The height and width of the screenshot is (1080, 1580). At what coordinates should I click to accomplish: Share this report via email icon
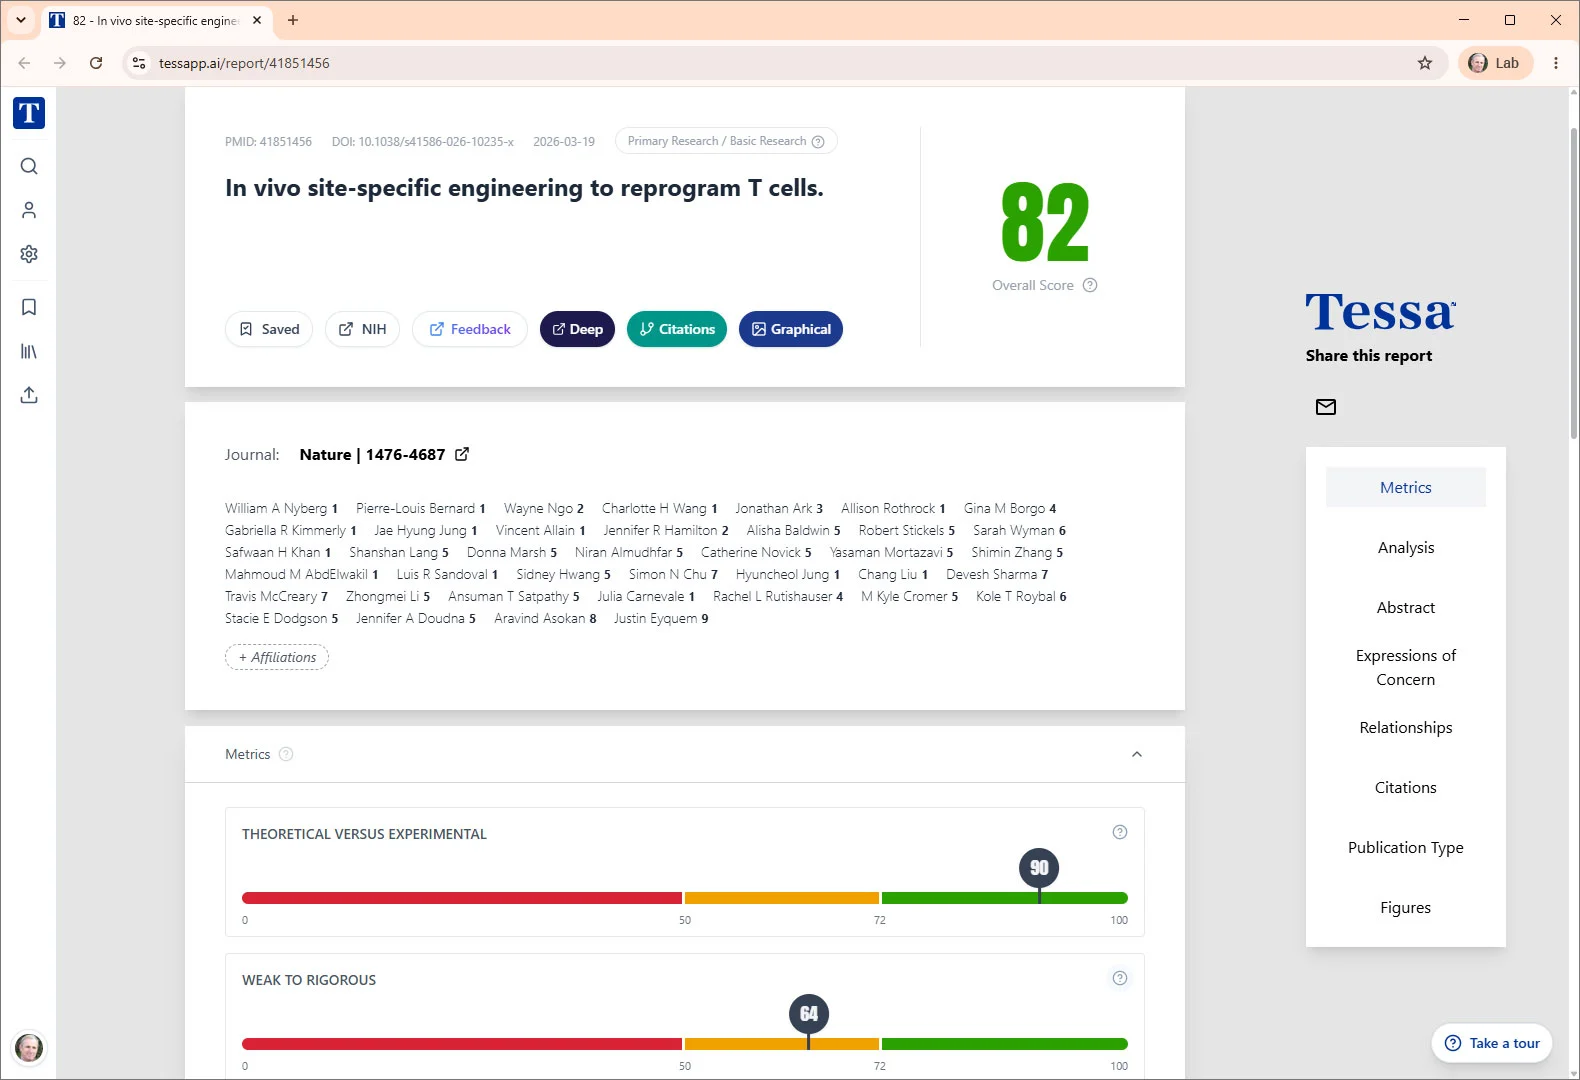1326,407
